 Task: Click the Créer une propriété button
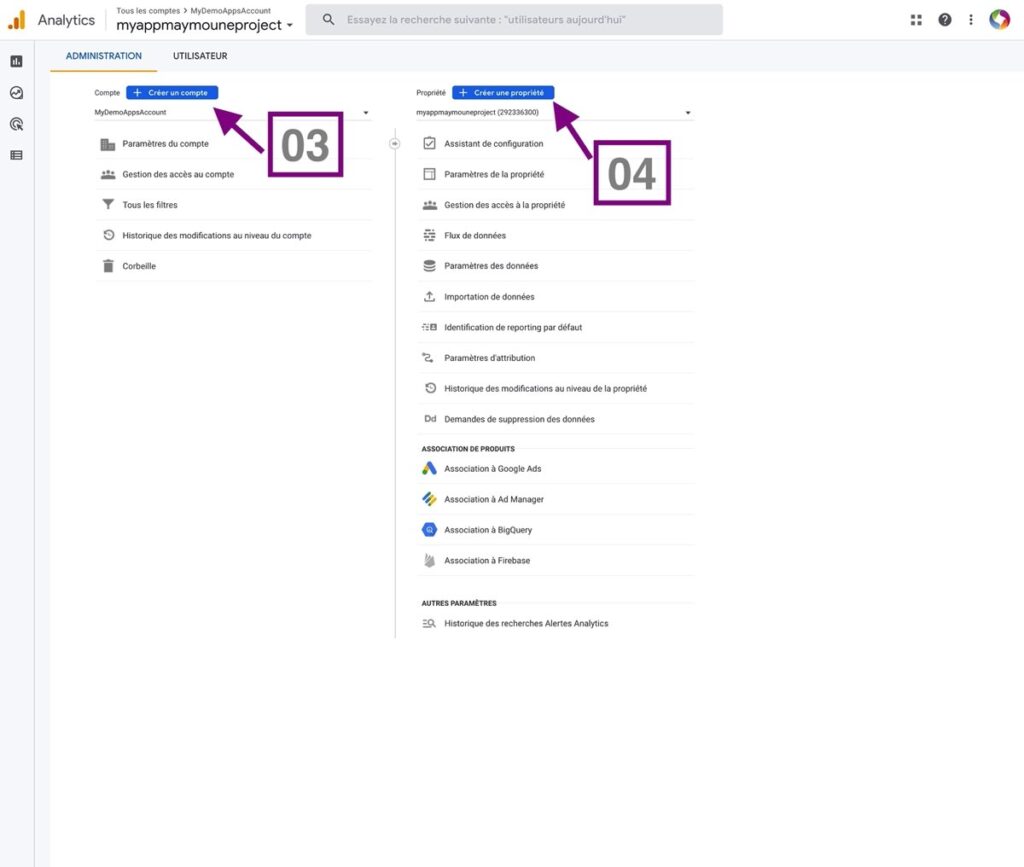(503, 93)
